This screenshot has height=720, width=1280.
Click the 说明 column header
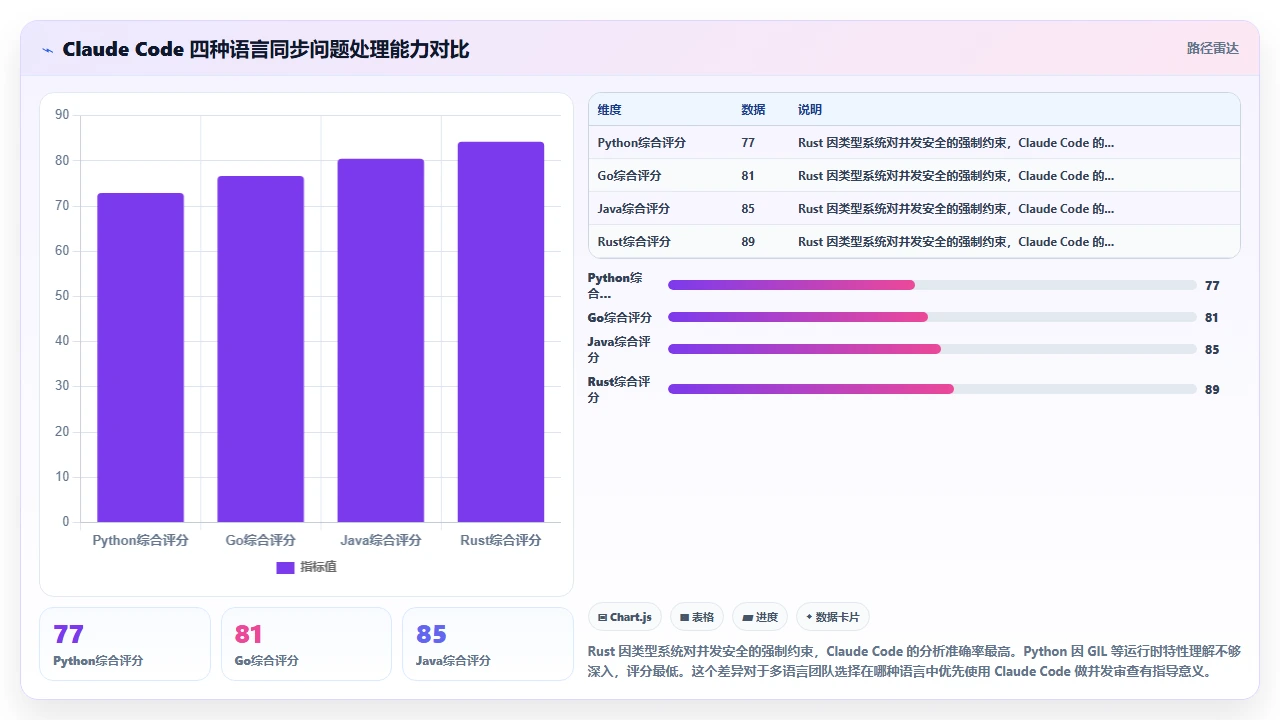coord(810,109)
